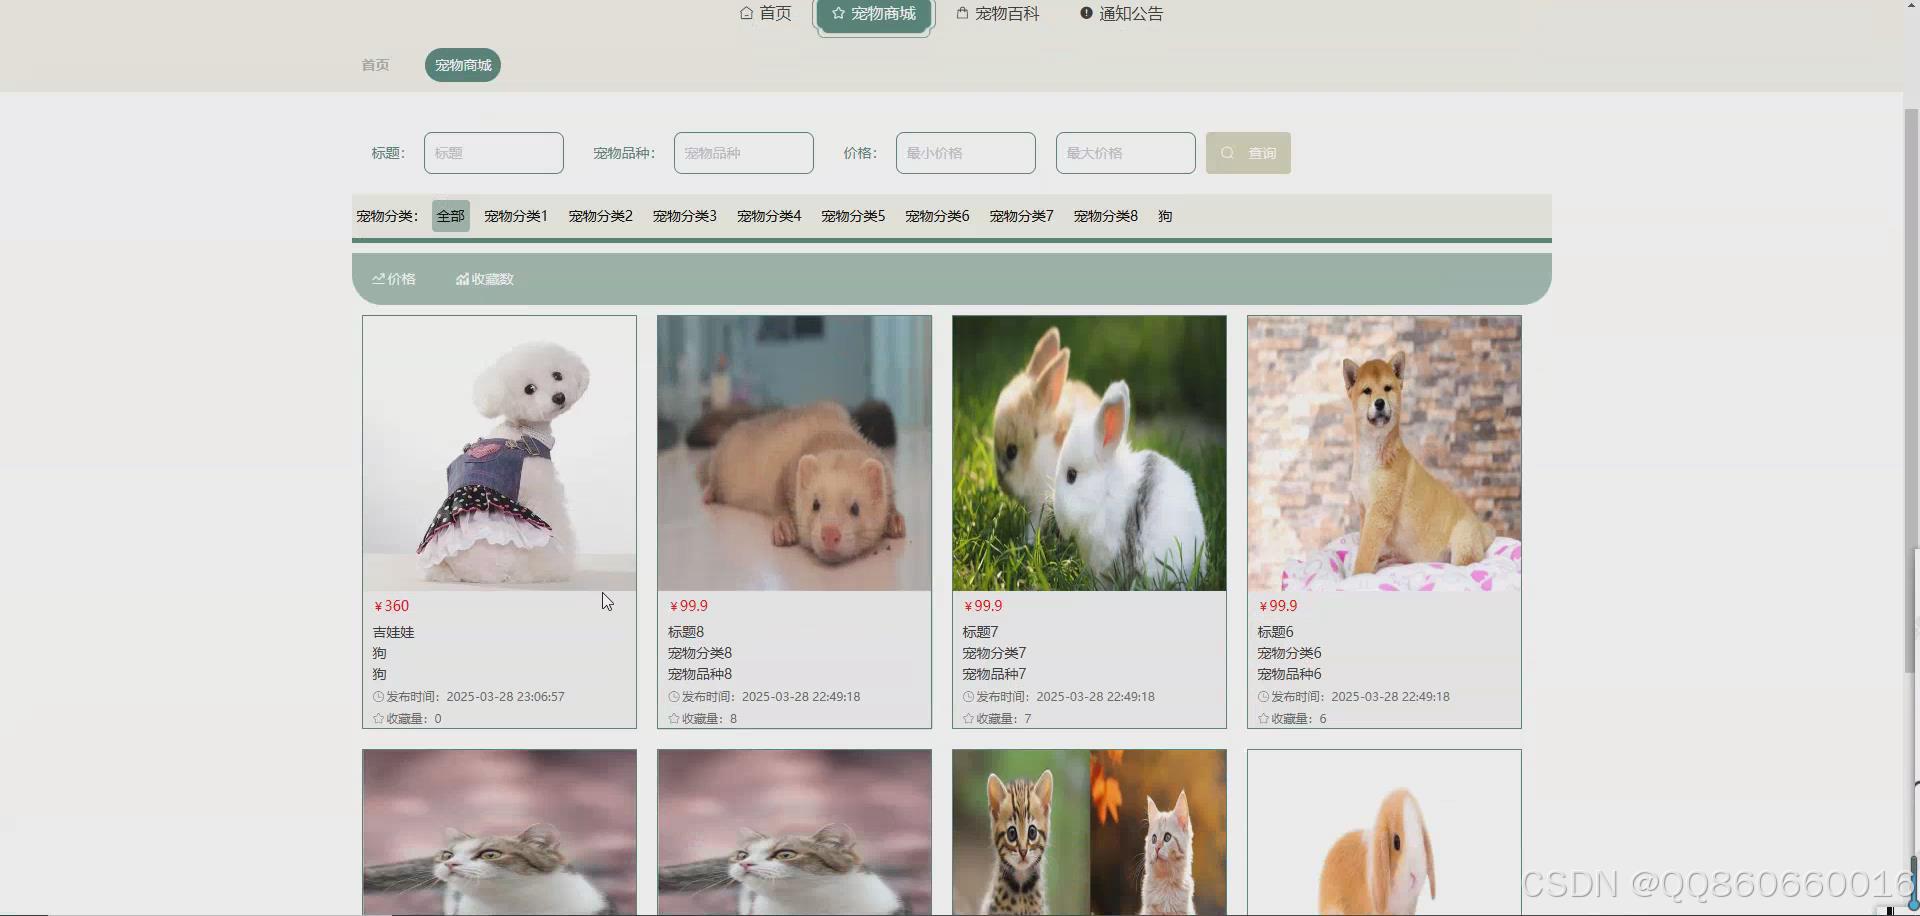This screenshot has width=1920, height=916.
Task: Click the magnifier icon in the 查询 button
Action: pyautogui.click(x=1227, y=153)
